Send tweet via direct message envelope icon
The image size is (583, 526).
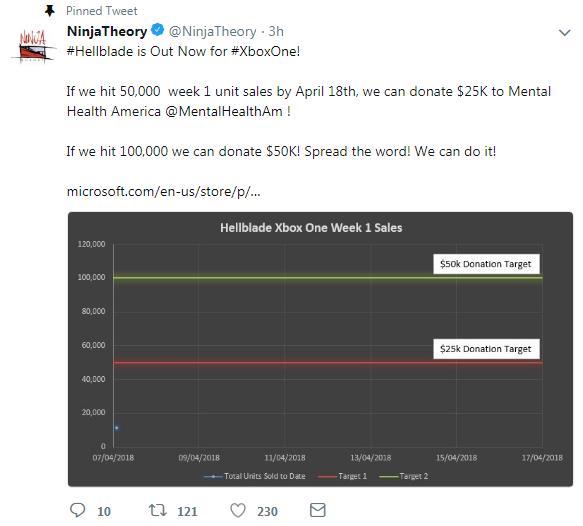318,510
